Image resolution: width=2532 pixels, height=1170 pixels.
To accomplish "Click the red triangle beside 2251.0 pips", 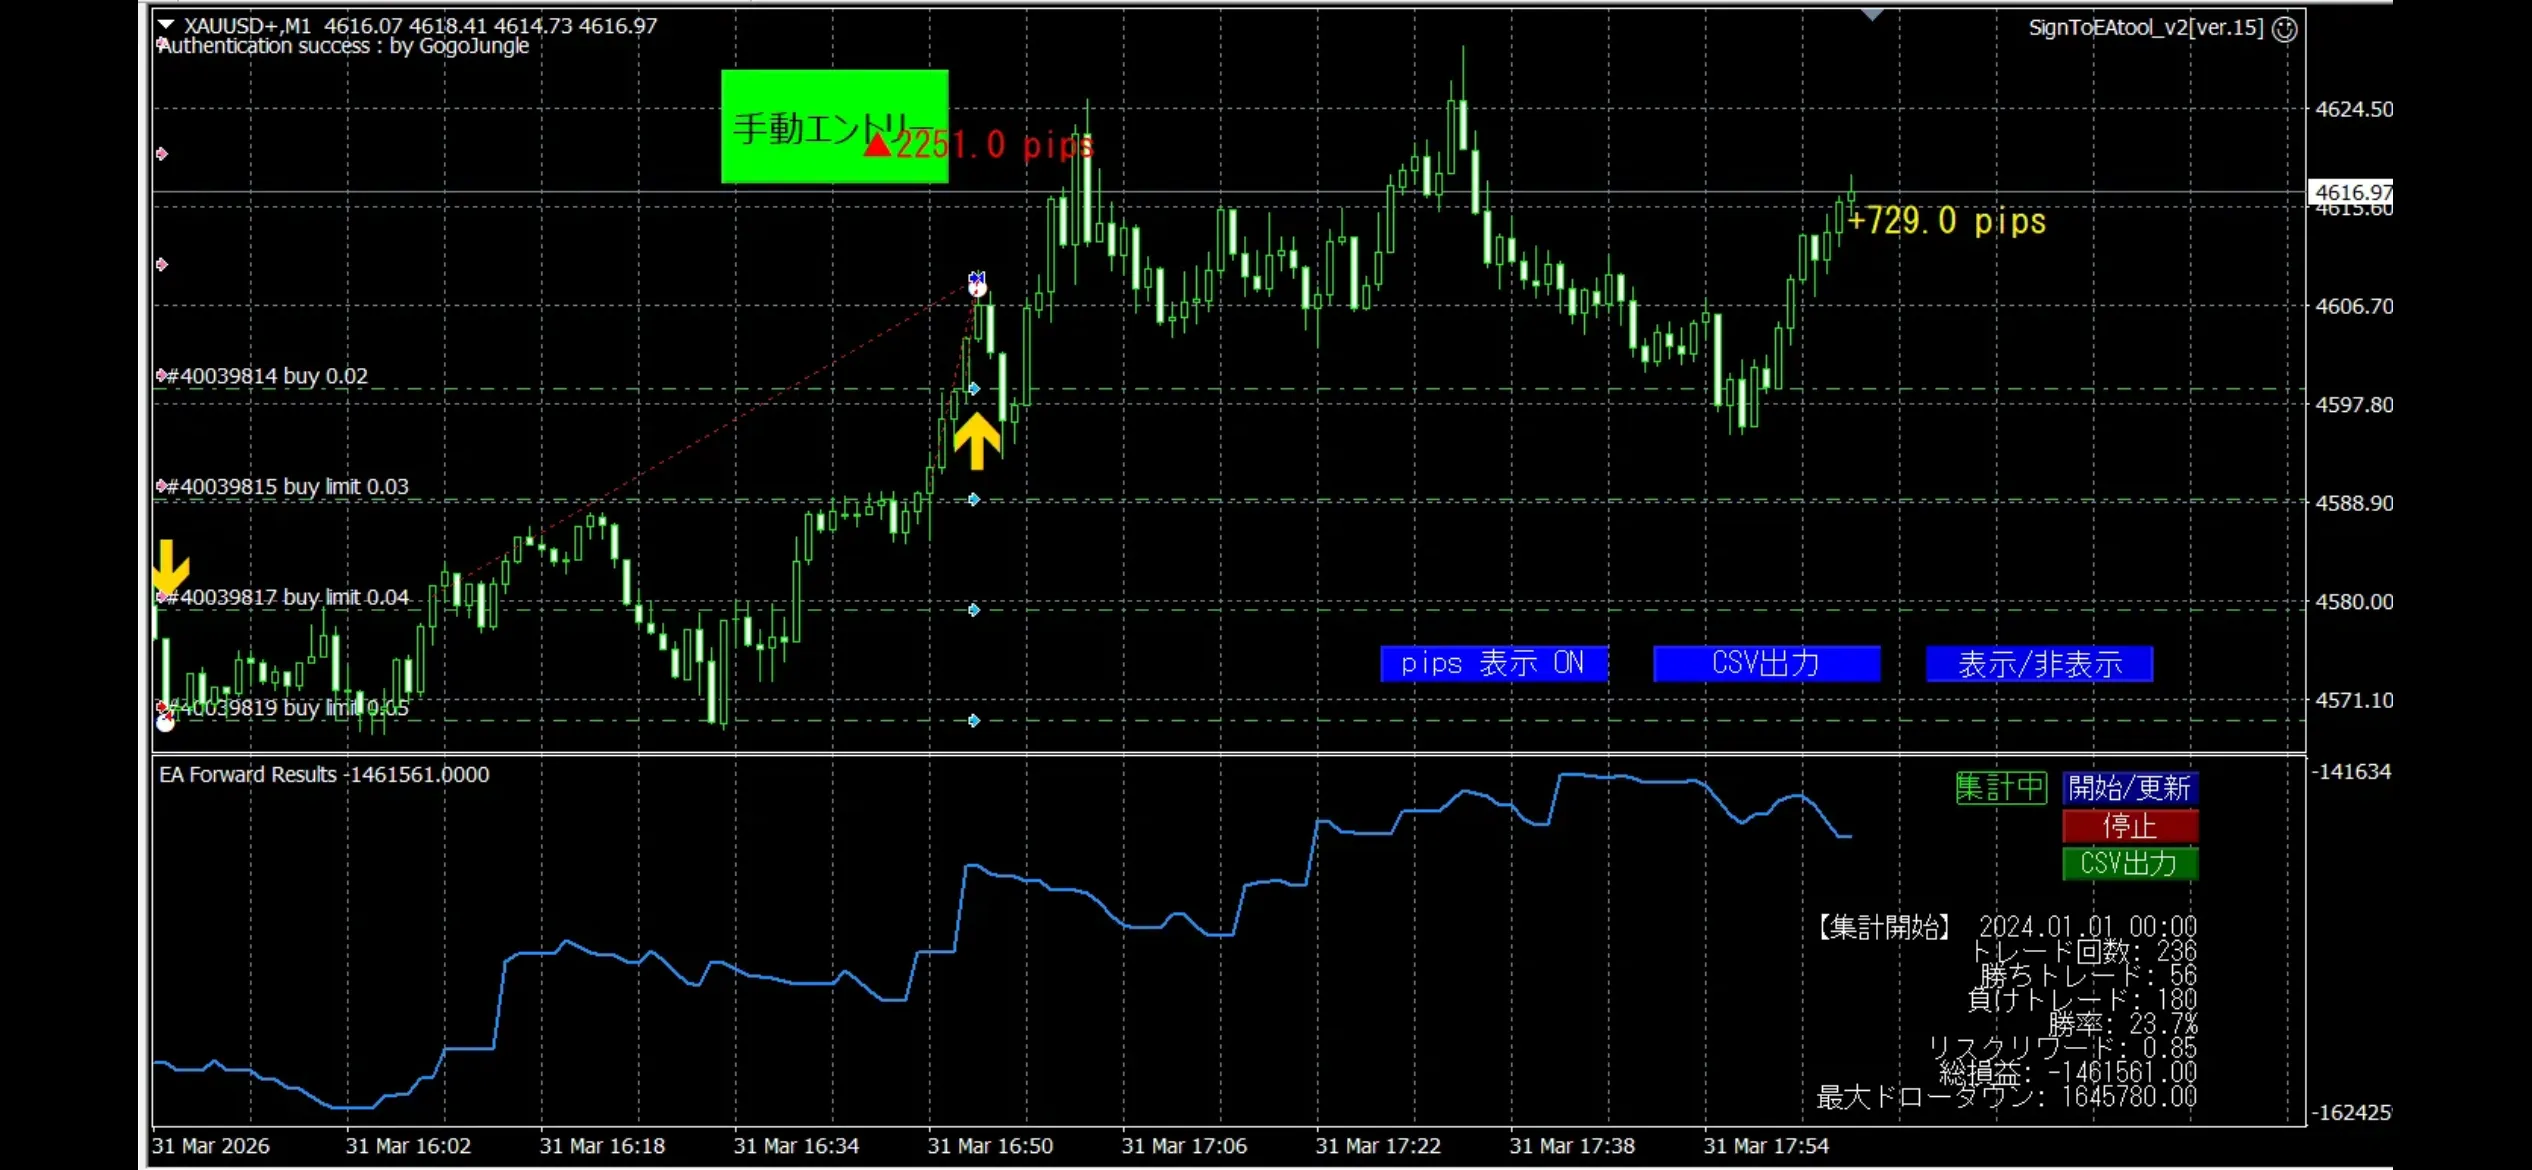I will pyautogui.click(x=877, y=146).
